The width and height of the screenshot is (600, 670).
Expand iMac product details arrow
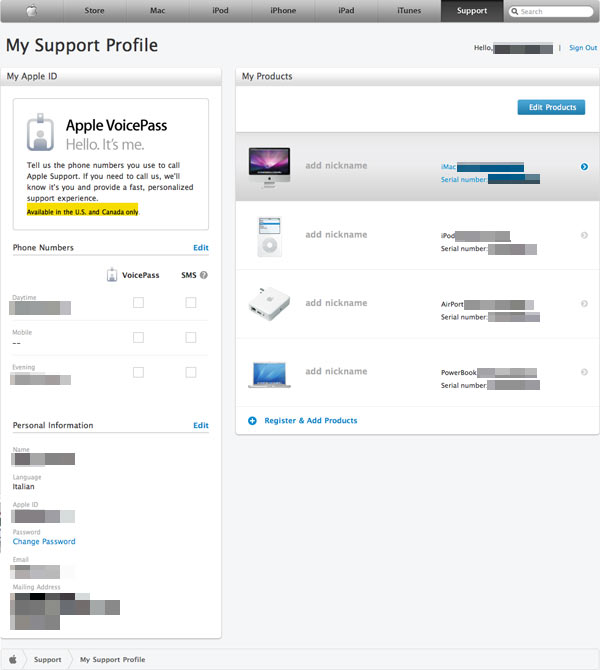click(x=584, y=167)
